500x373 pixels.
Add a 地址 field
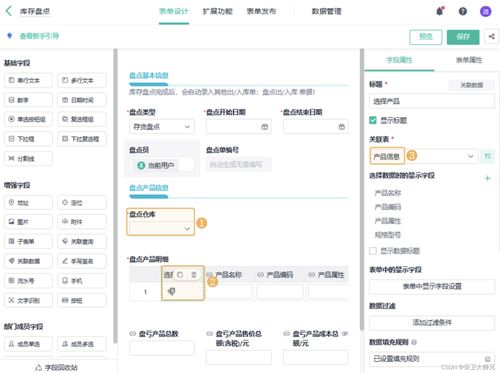point(28,202)
